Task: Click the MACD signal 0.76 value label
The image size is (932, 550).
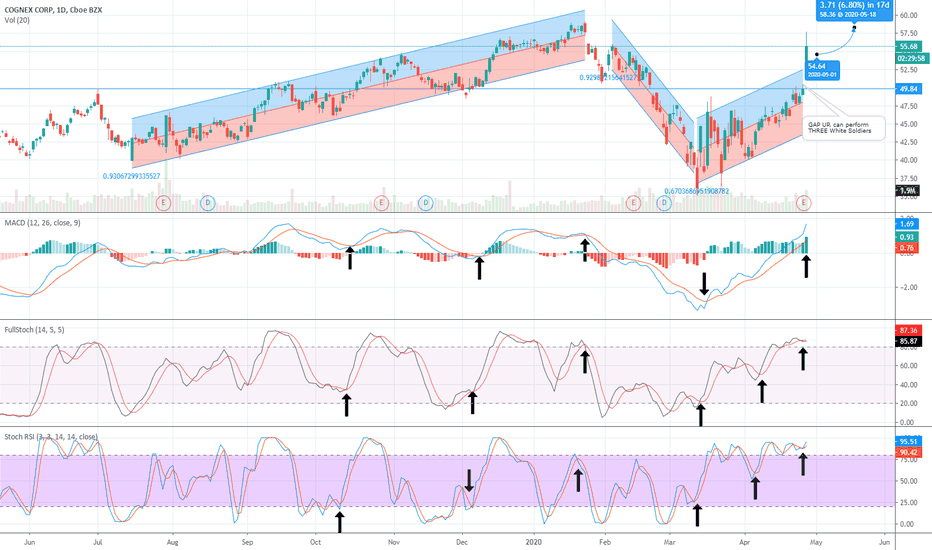Action: [907, 247]
